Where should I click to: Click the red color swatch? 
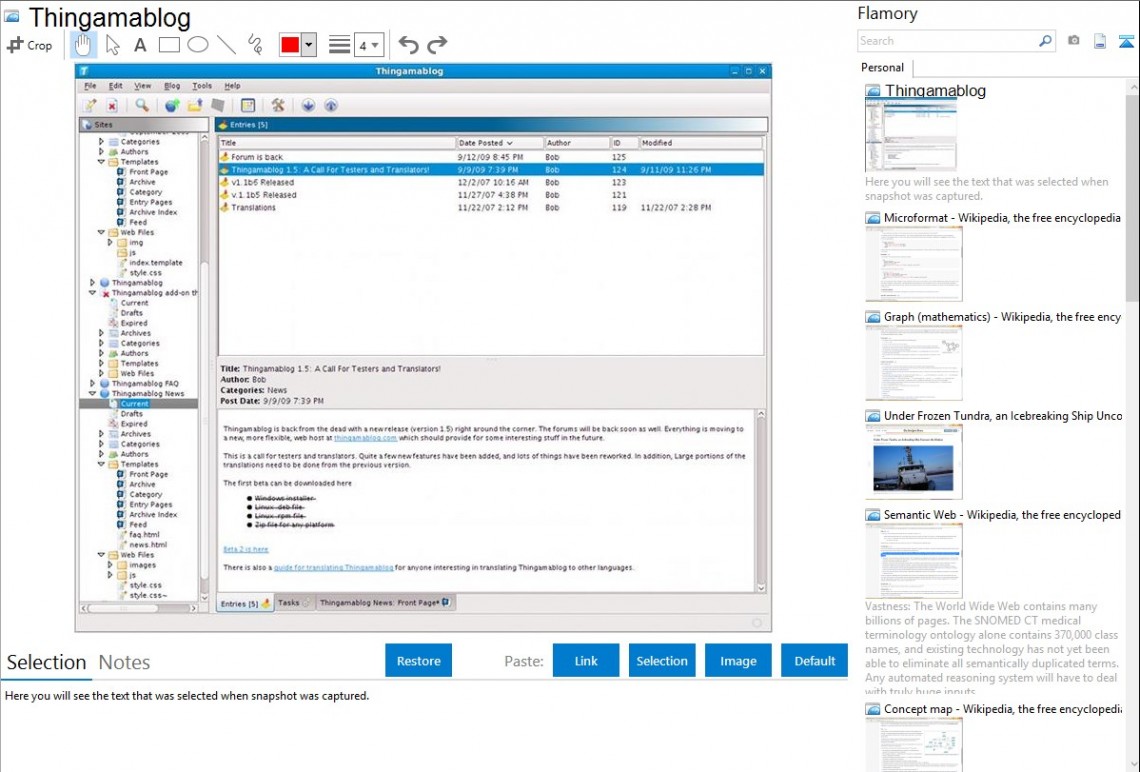pyautogui.click(x=290, y=45)
